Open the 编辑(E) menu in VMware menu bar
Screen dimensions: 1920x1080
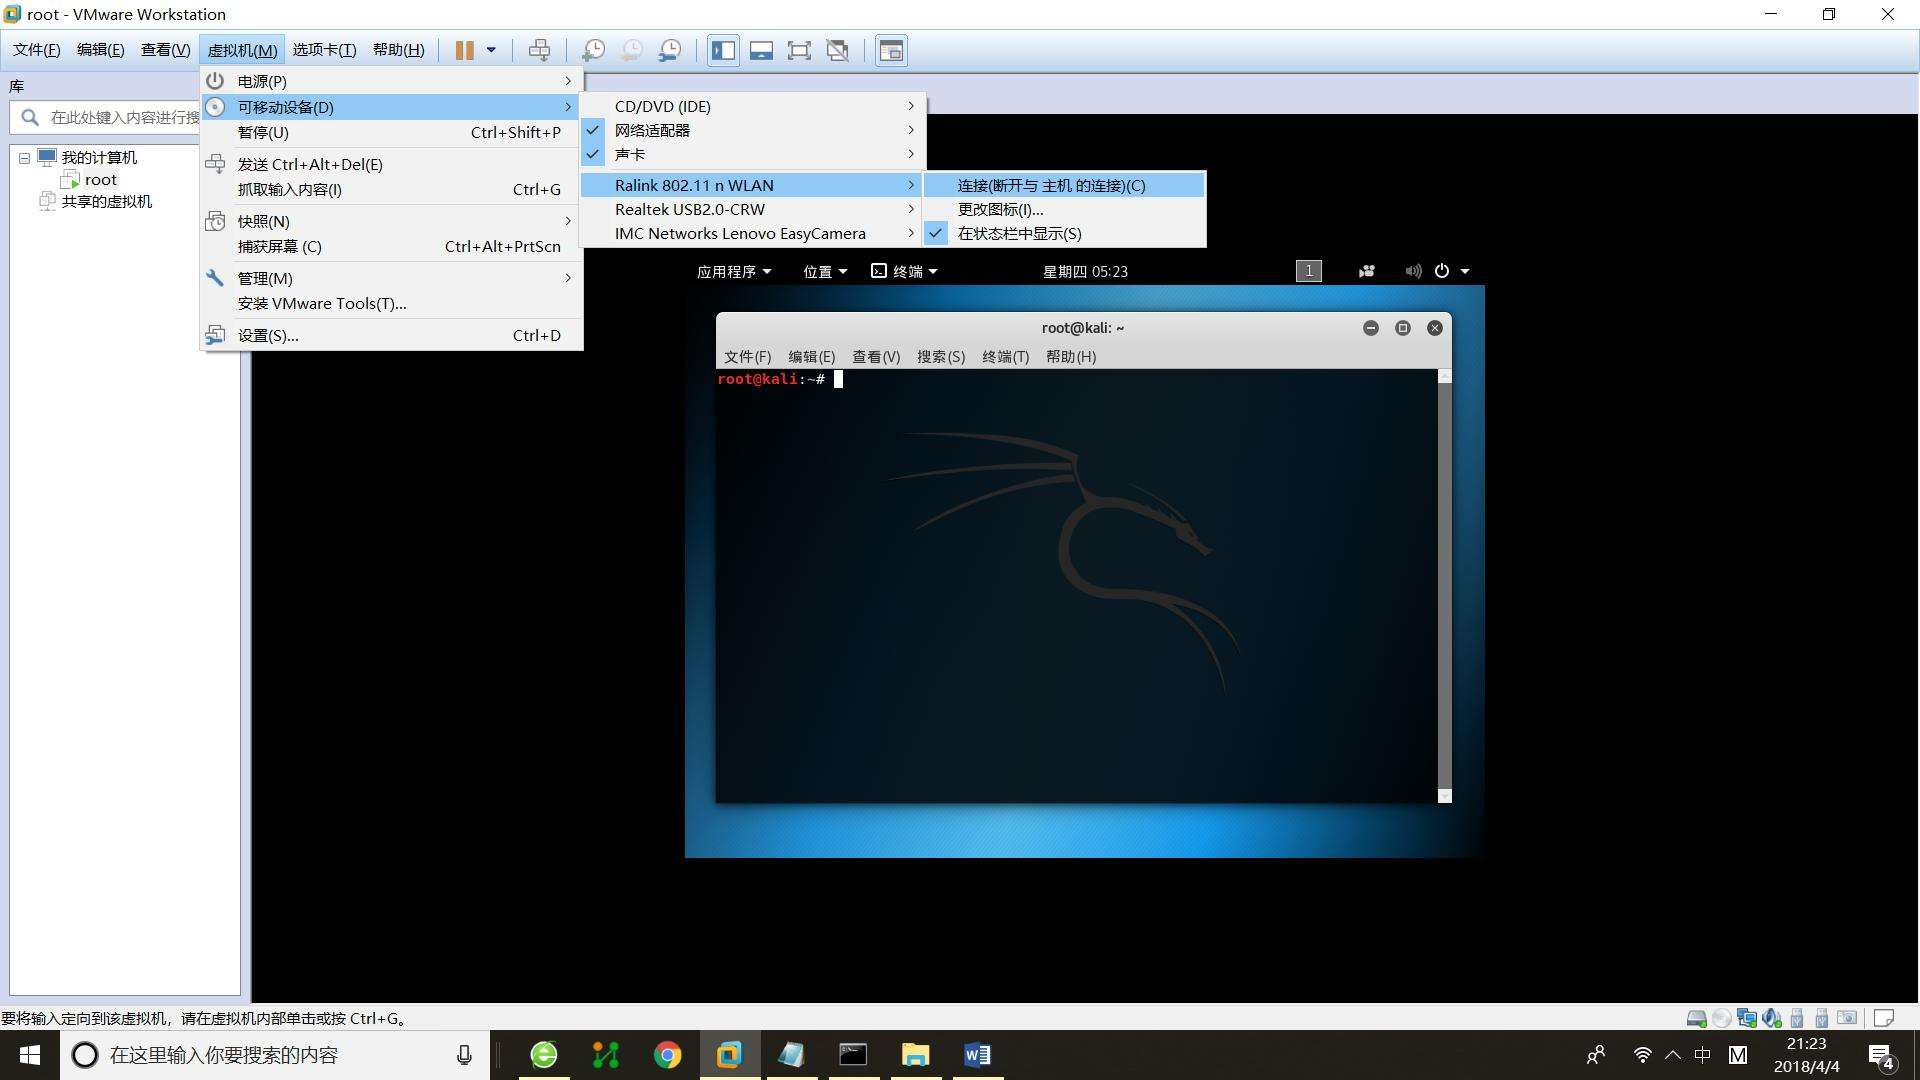tap(100, 50)
